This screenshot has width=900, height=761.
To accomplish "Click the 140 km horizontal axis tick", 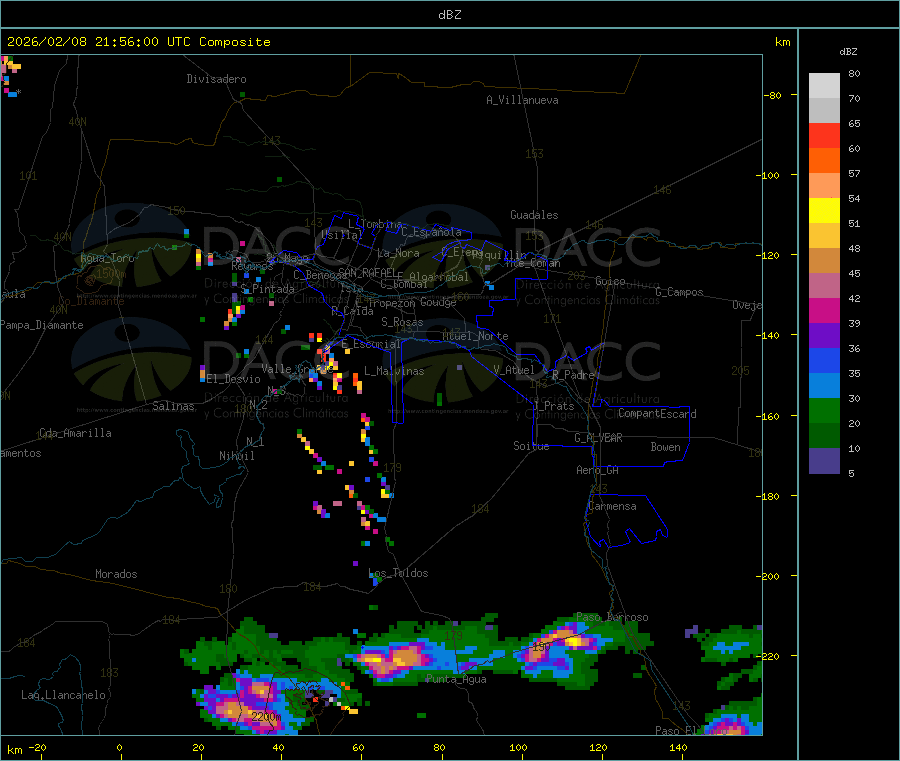I will [678, 747].
